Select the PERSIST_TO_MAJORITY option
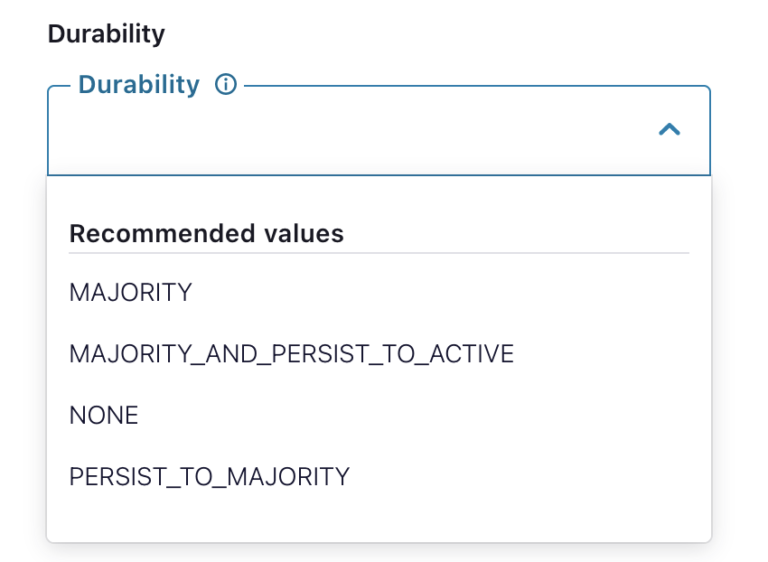This screenshot has width=768, height=562. pos(209,476)
